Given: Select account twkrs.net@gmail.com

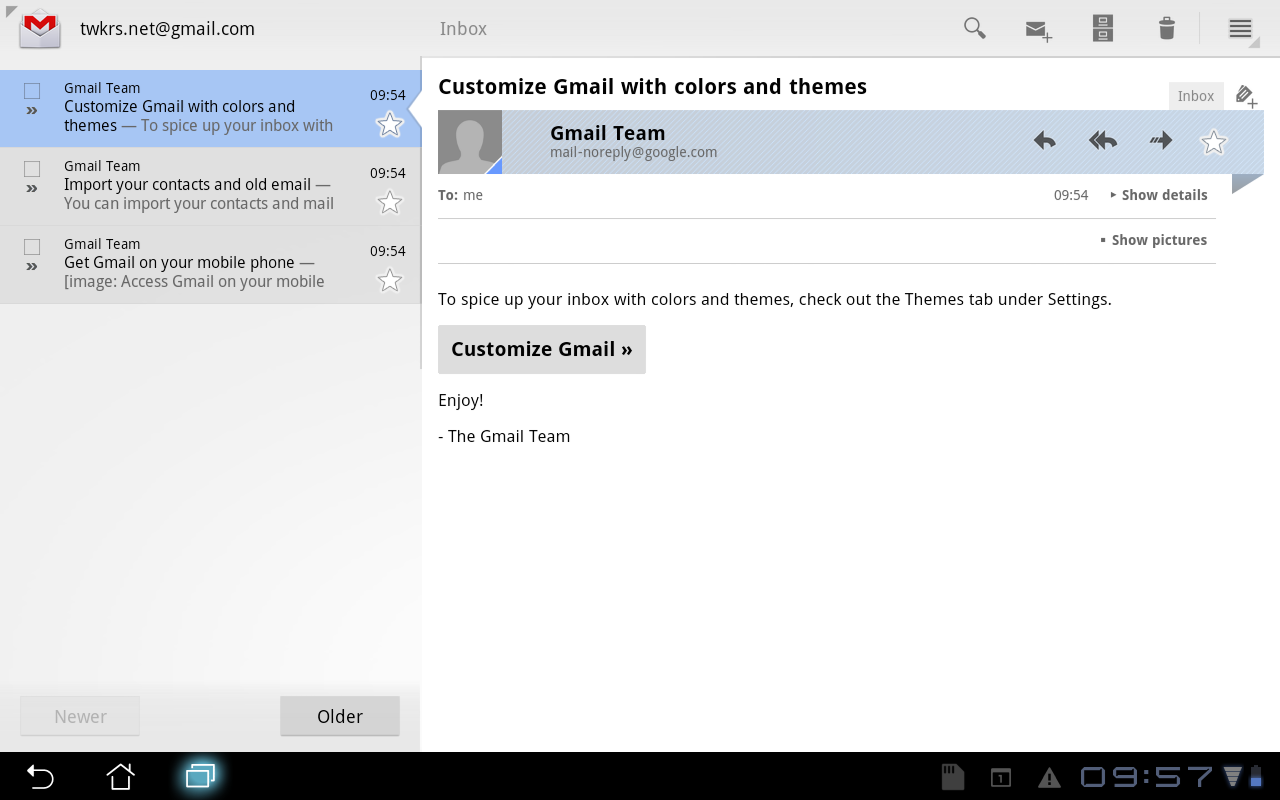Looking at the screenshot, I should click(167, 29).
